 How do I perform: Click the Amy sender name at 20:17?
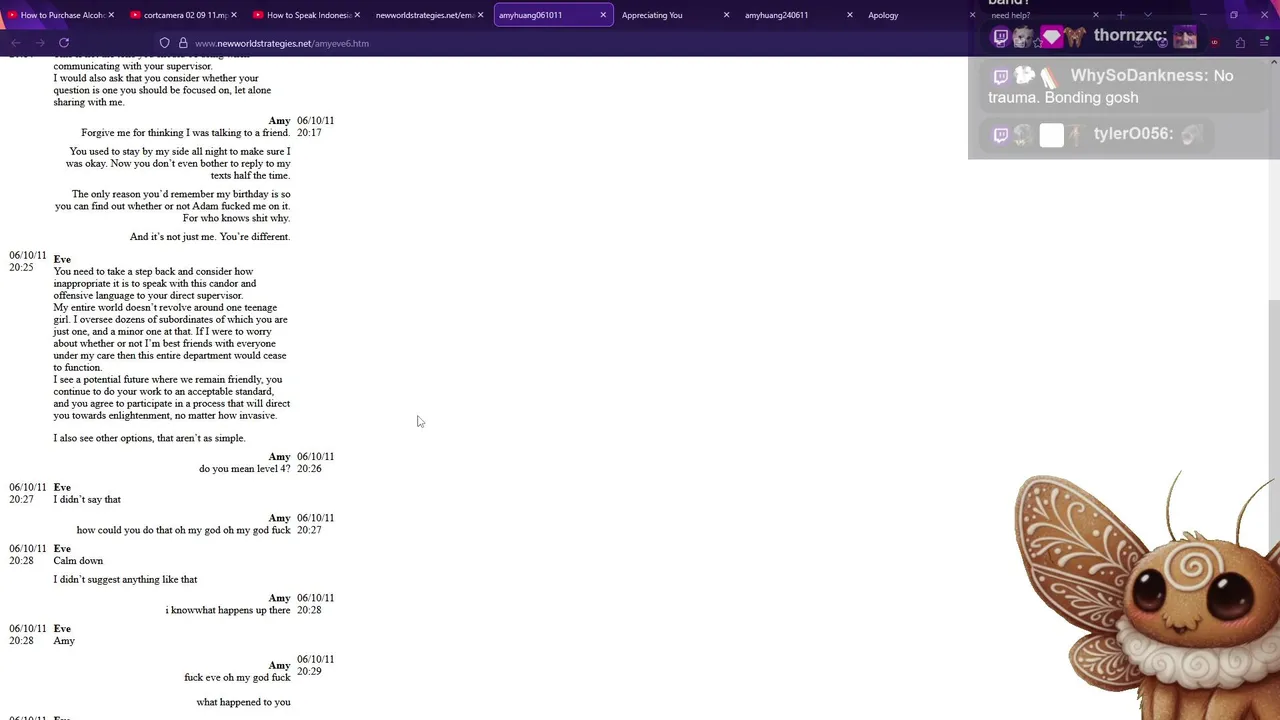coord(279,121)
